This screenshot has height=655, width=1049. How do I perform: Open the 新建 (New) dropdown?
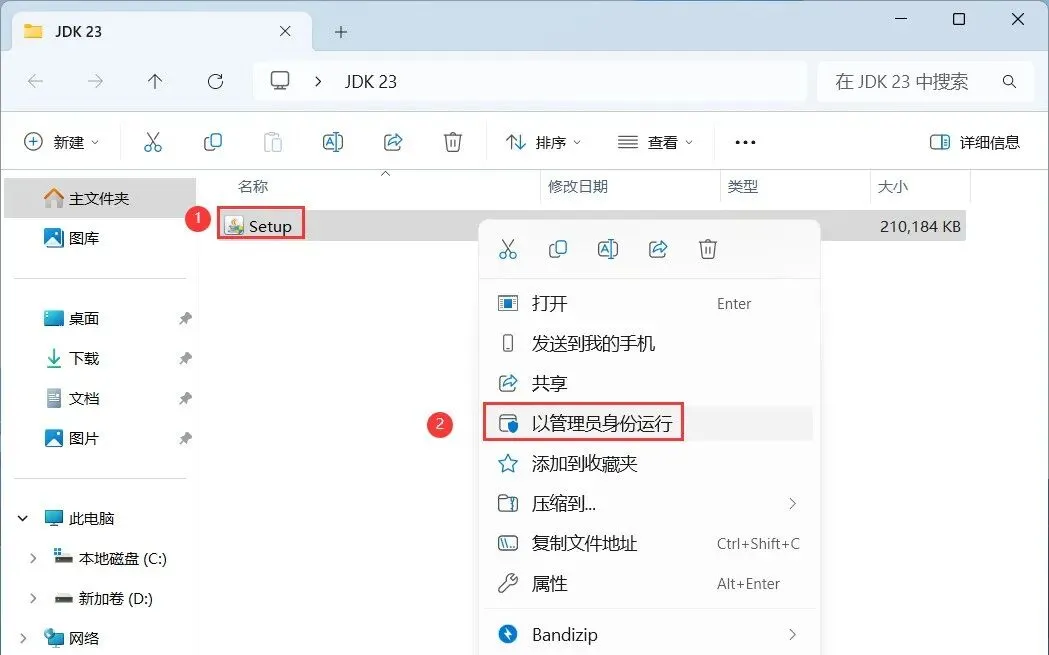(x=62, y=142)
